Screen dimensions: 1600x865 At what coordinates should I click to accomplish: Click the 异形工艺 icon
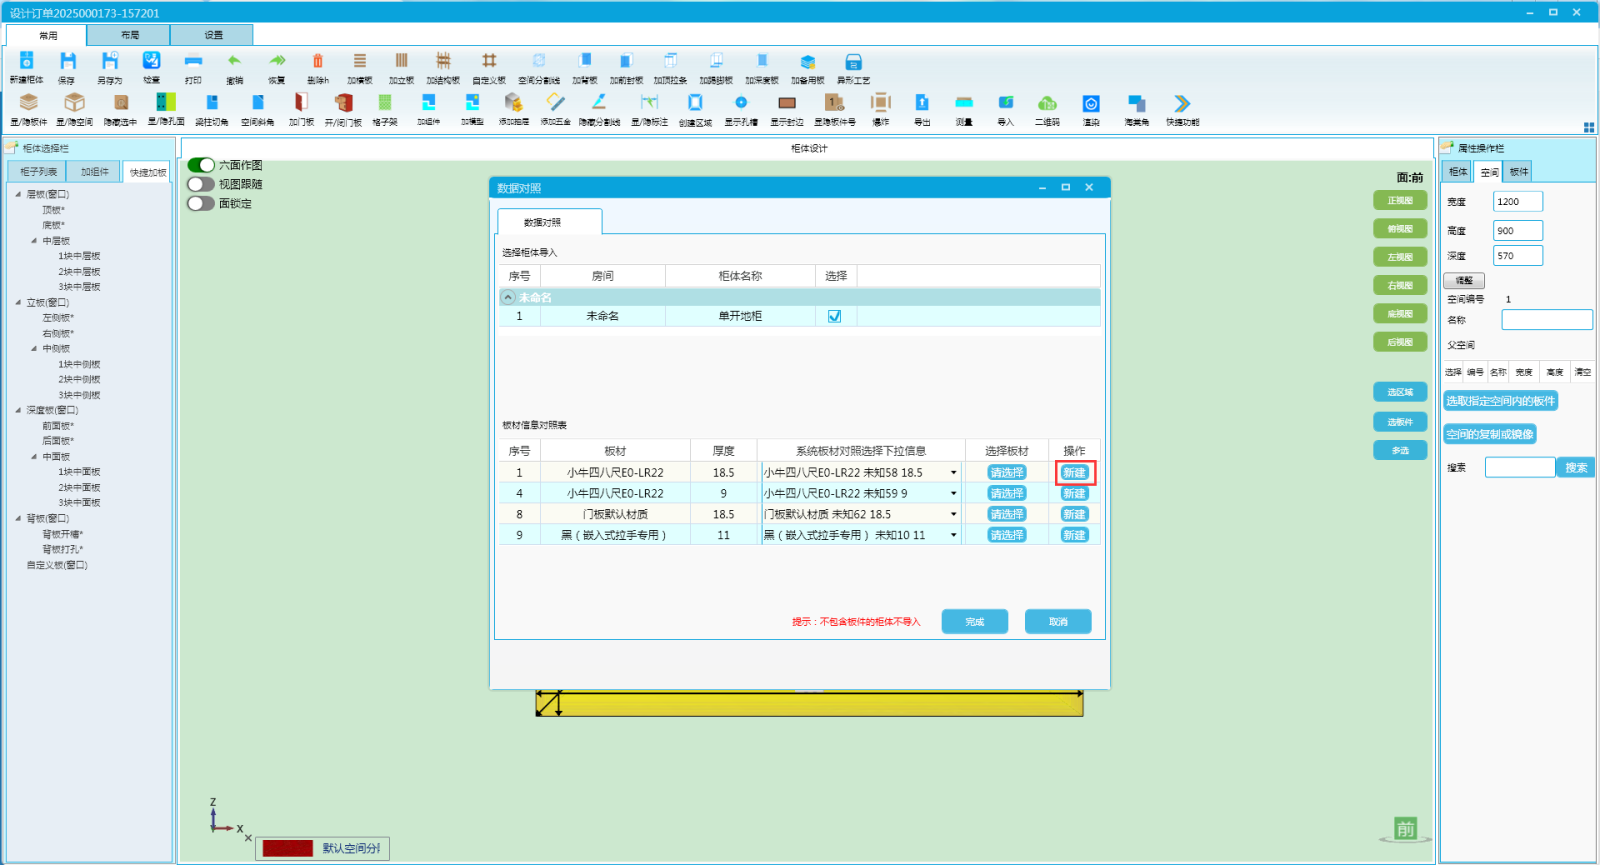[853, 62]
